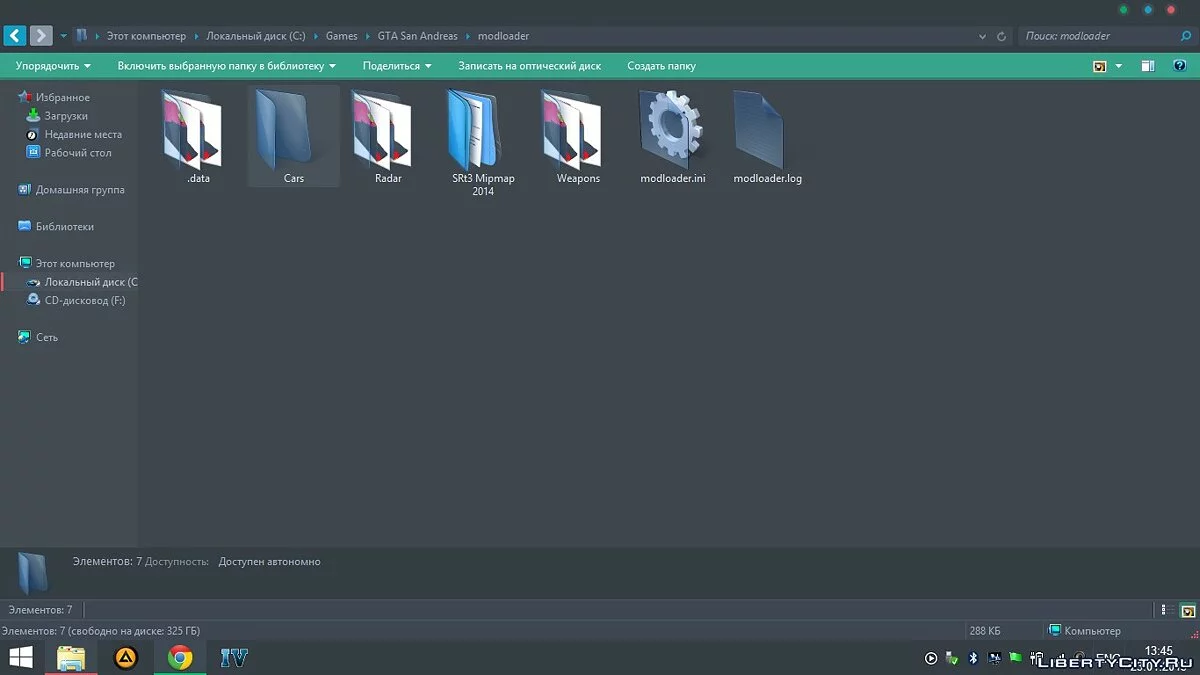This screenshot has width=1200, height=675.
Task: Open 'Включить выбранную папку в библиотеку' menu
Action: 227,66
